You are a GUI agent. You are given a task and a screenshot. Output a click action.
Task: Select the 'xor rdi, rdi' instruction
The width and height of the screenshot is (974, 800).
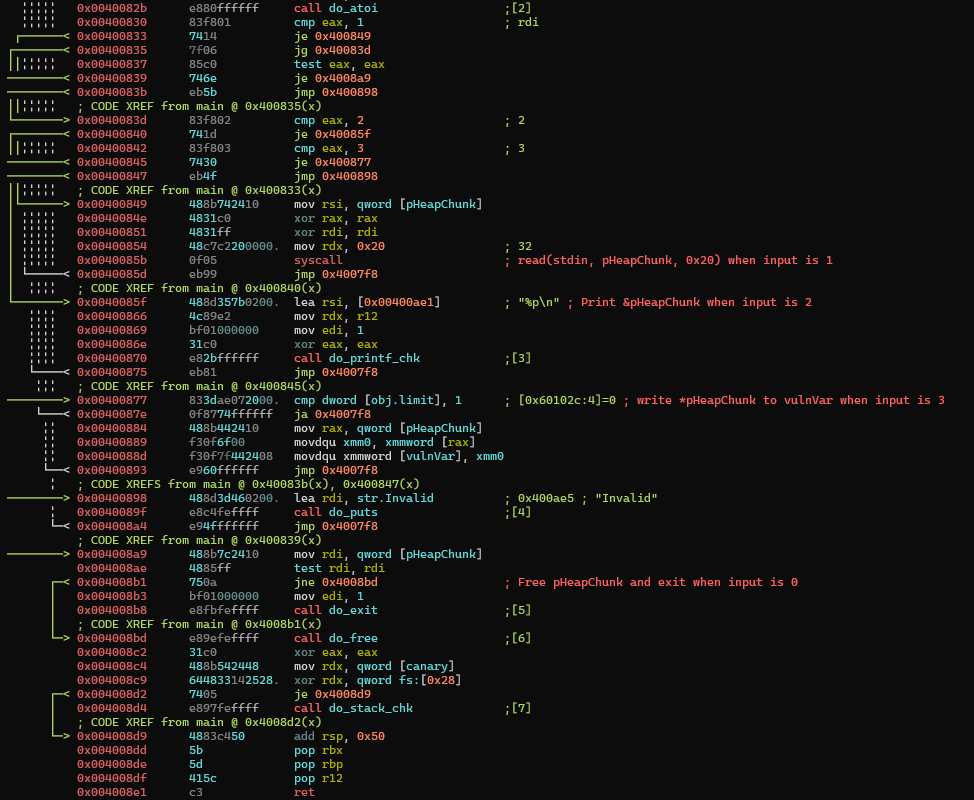coord(335,232)
